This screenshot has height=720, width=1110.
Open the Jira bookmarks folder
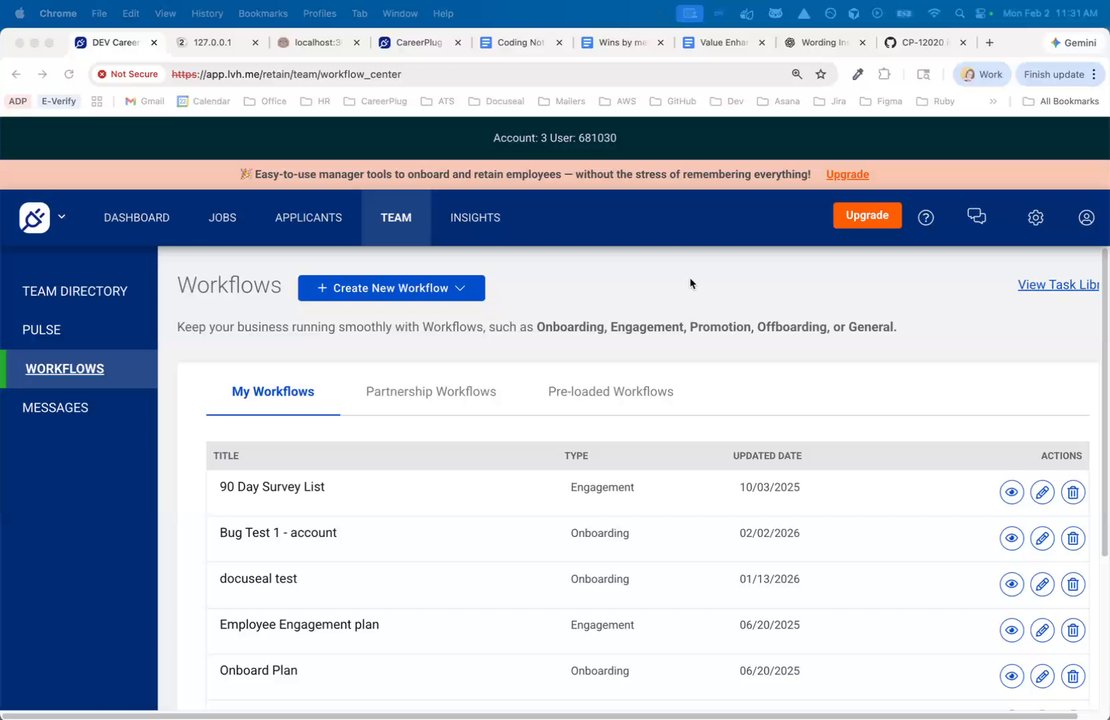(829, 101)
